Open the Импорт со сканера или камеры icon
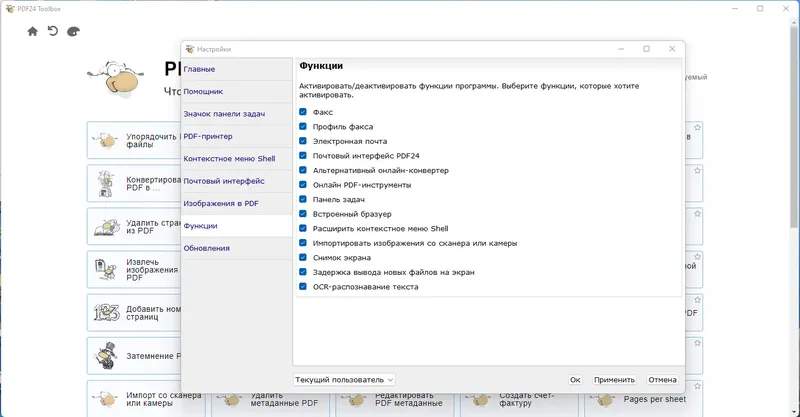 pos(106,399)
